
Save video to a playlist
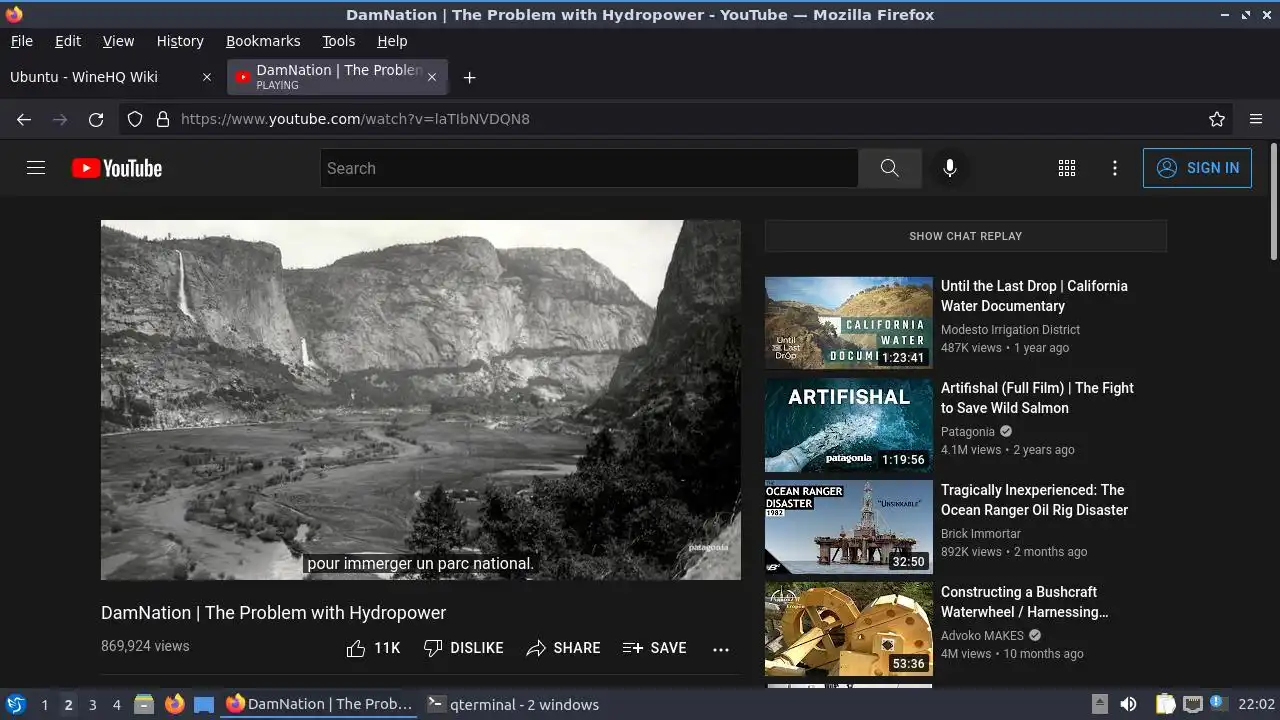[654, 648]
